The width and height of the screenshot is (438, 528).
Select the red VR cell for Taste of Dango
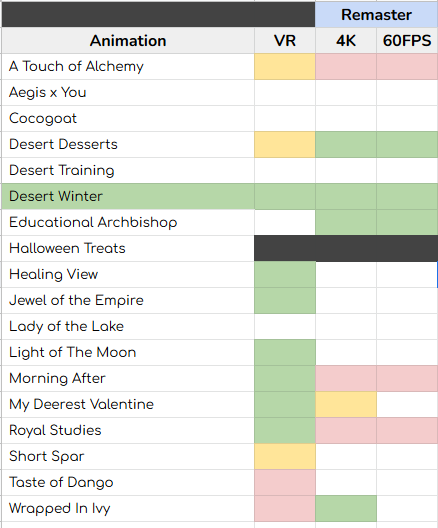tap(285, 482)
